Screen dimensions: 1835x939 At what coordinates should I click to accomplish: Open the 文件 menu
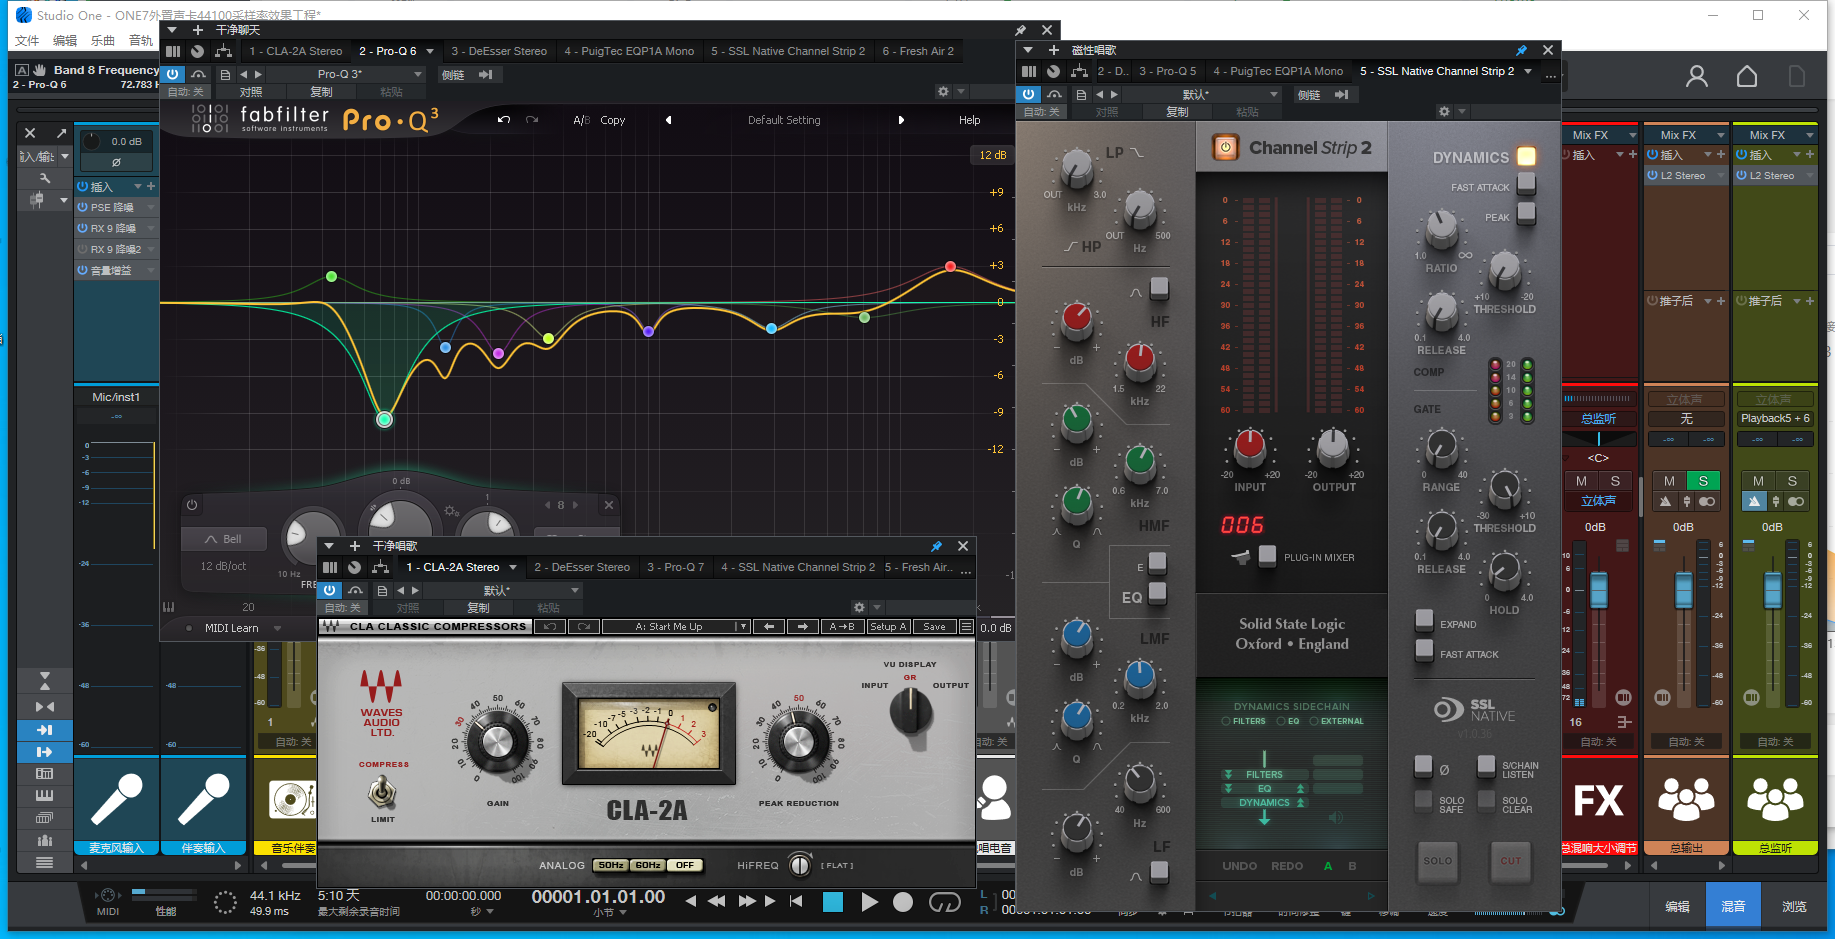[x=27, y=40]
